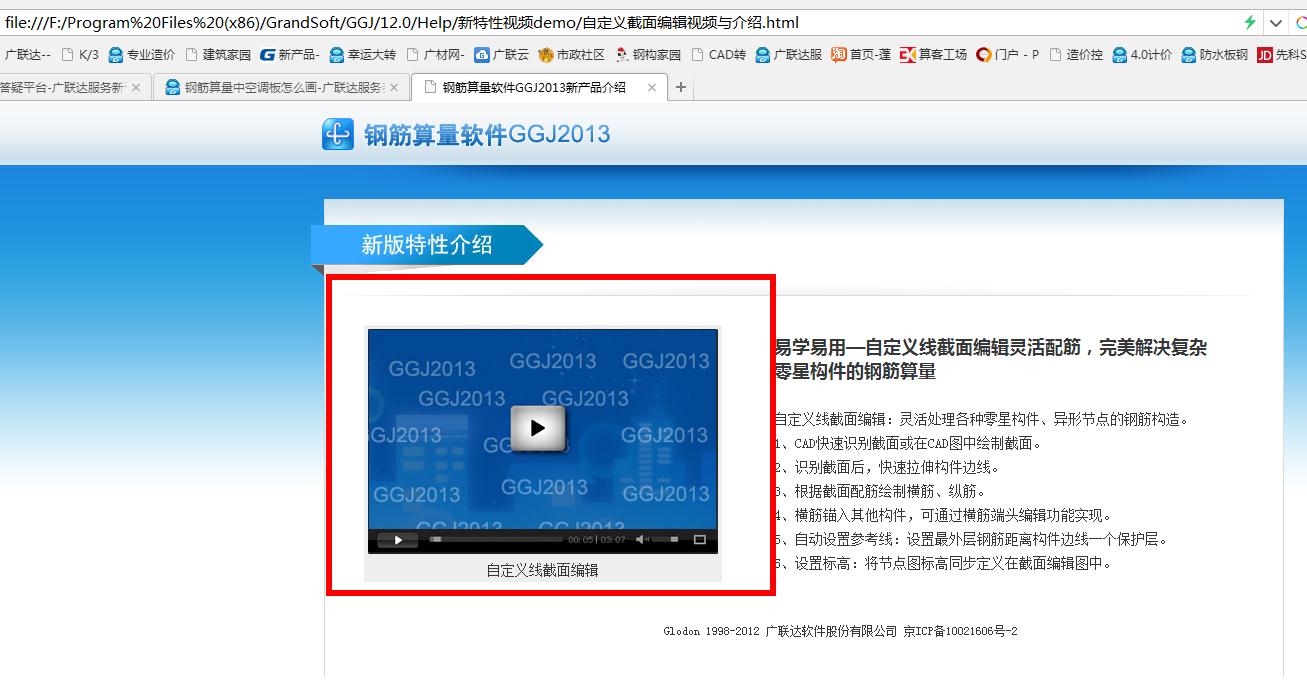Click the video progress seek bar

[x=495, y=540]
